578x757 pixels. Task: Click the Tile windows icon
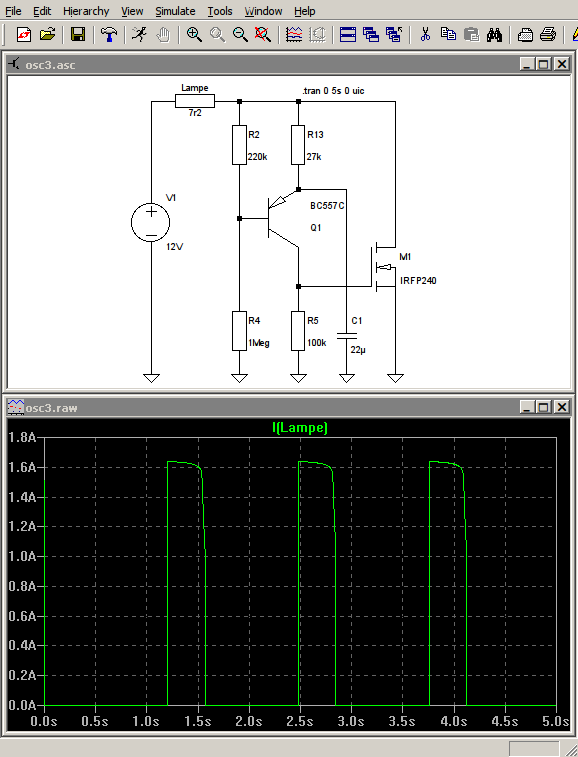click(x=348, y=34)
